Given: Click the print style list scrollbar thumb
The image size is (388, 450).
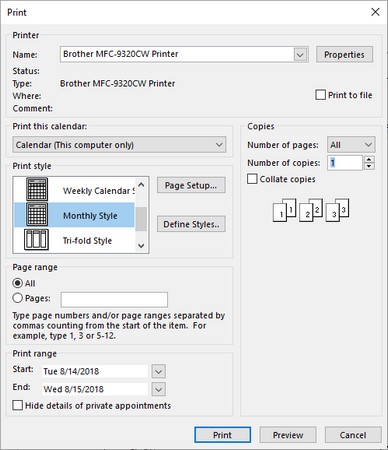Looking at the screenshot, I should [x=141, y=219].
